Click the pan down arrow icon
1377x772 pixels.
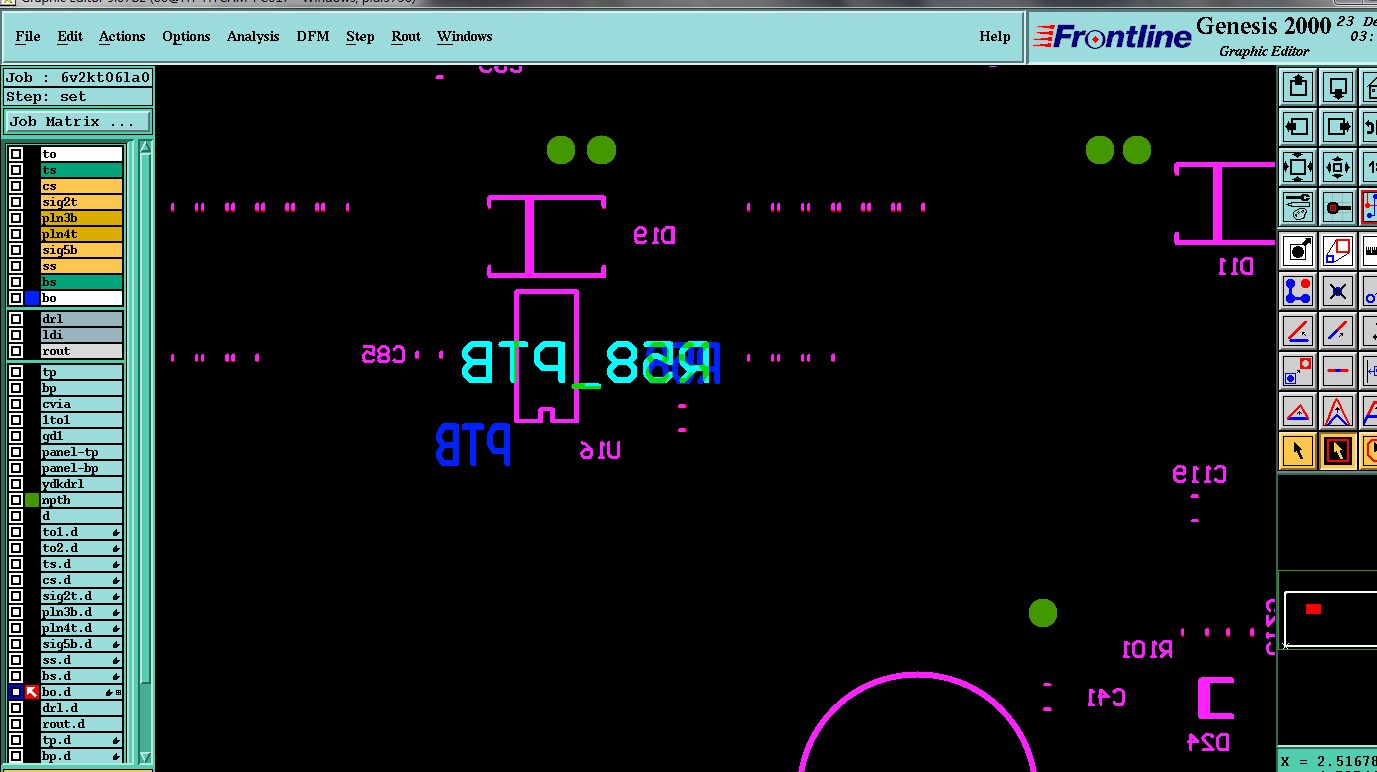pyautogui.click(x=1338, y=86)
